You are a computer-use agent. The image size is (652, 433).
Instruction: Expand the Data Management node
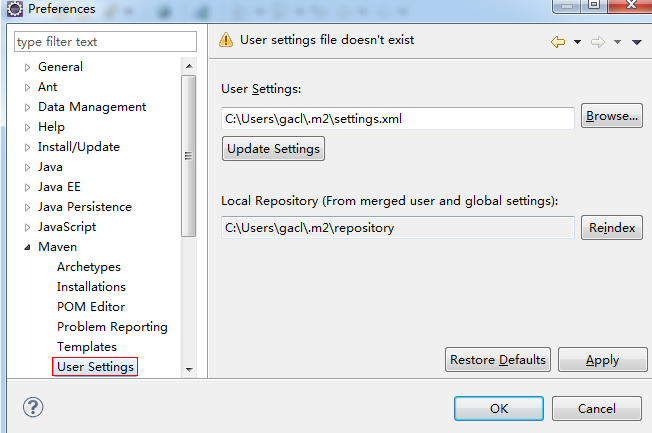tap(27, 107)
